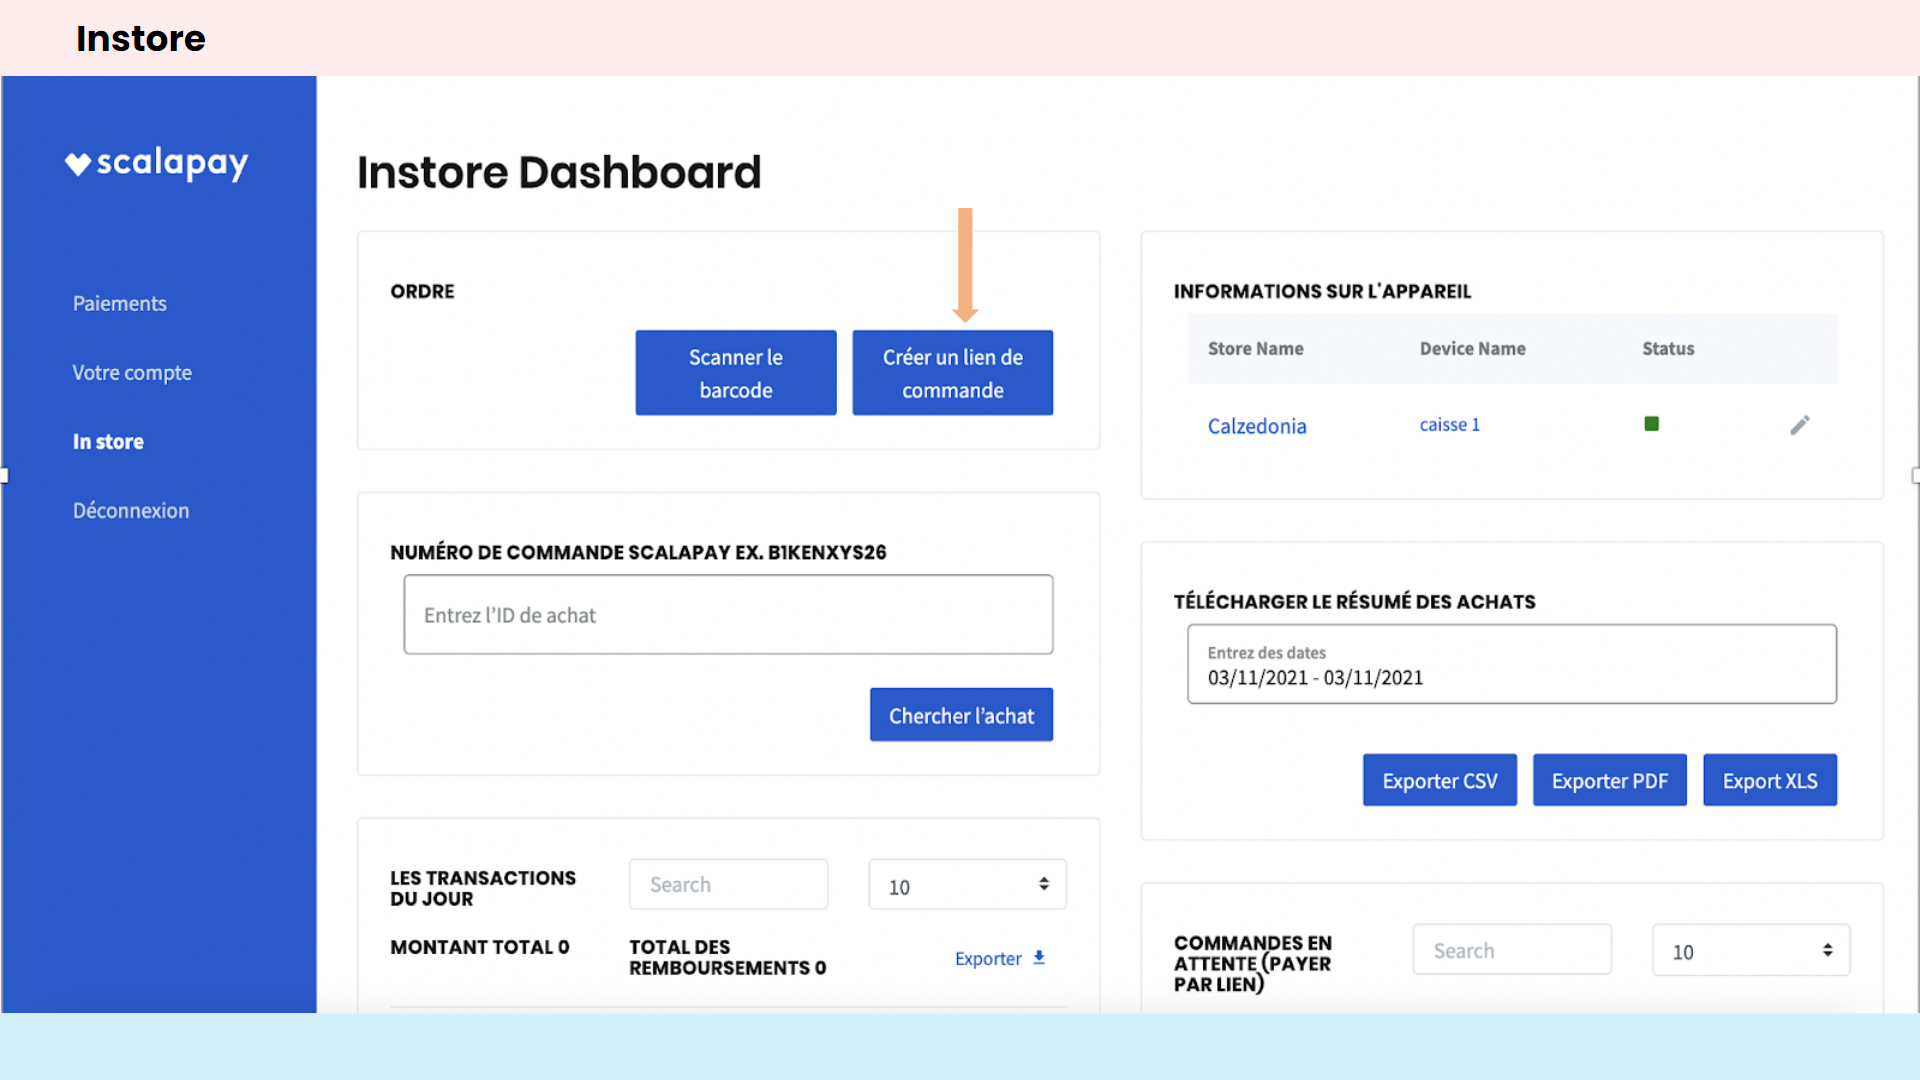Viewport: 1920px width, 1080px height.
Task: Focus the Entrez l'ID de achat field
Action: pos(728,615)
